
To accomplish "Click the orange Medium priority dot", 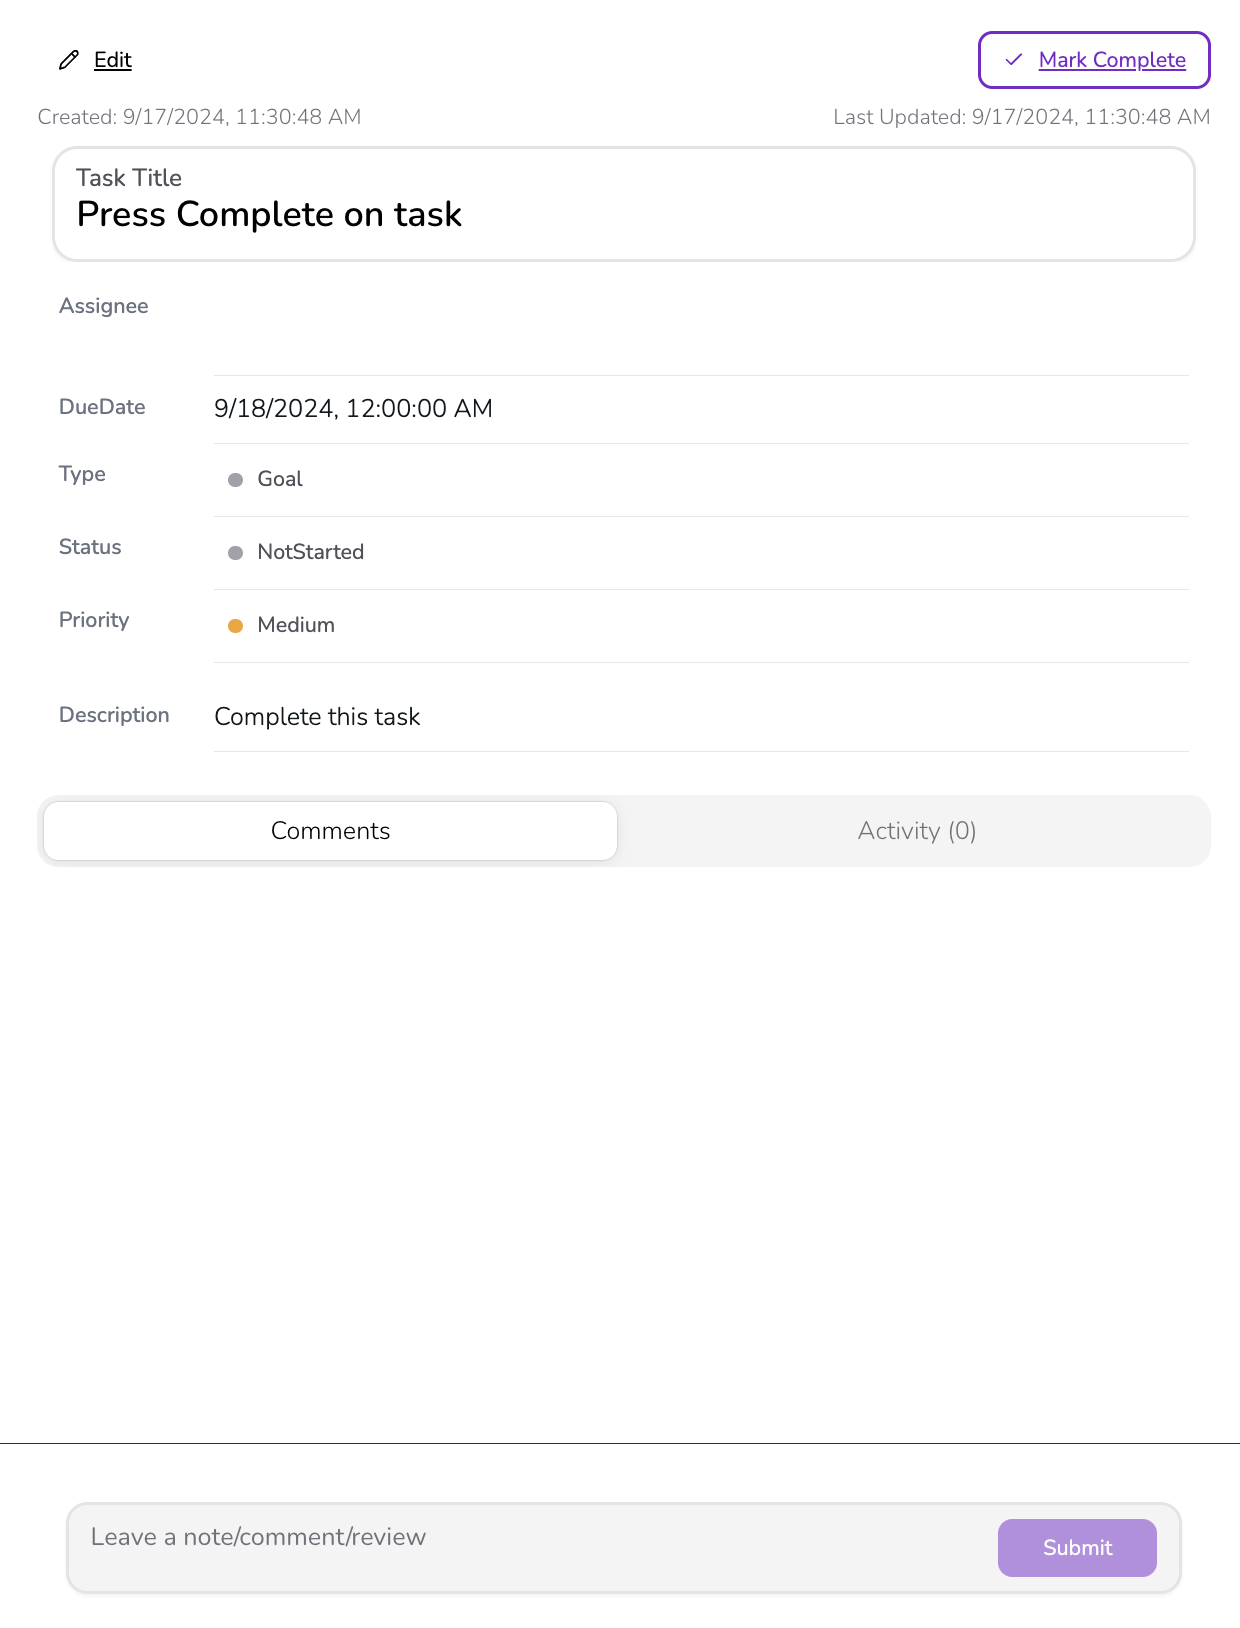I will (236, 626).
